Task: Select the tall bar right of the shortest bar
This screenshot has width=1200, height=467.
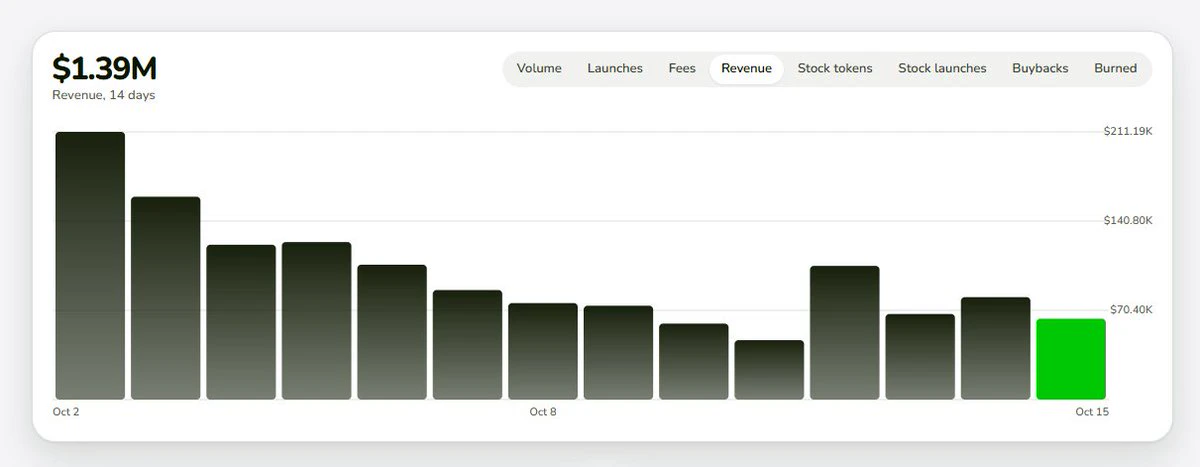Action: click(x=845, y=333)
